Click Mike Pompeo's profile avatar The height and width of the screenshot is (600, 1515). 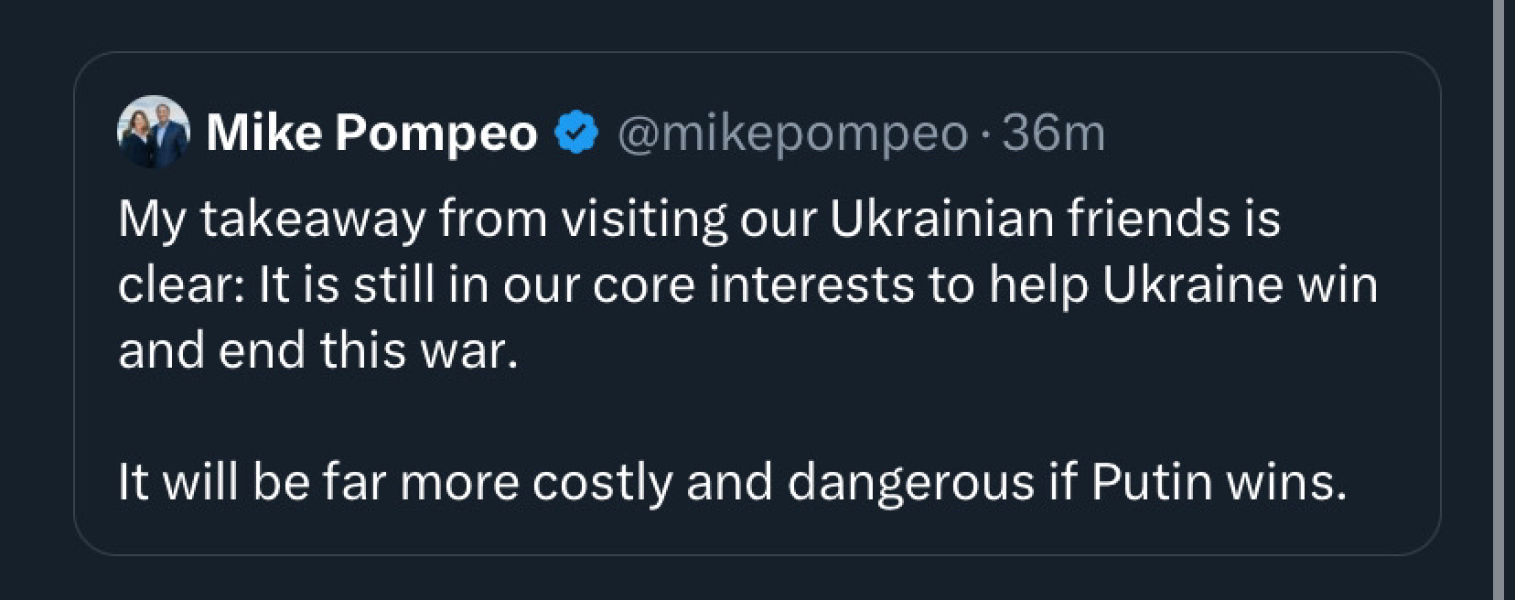point(153,132)
